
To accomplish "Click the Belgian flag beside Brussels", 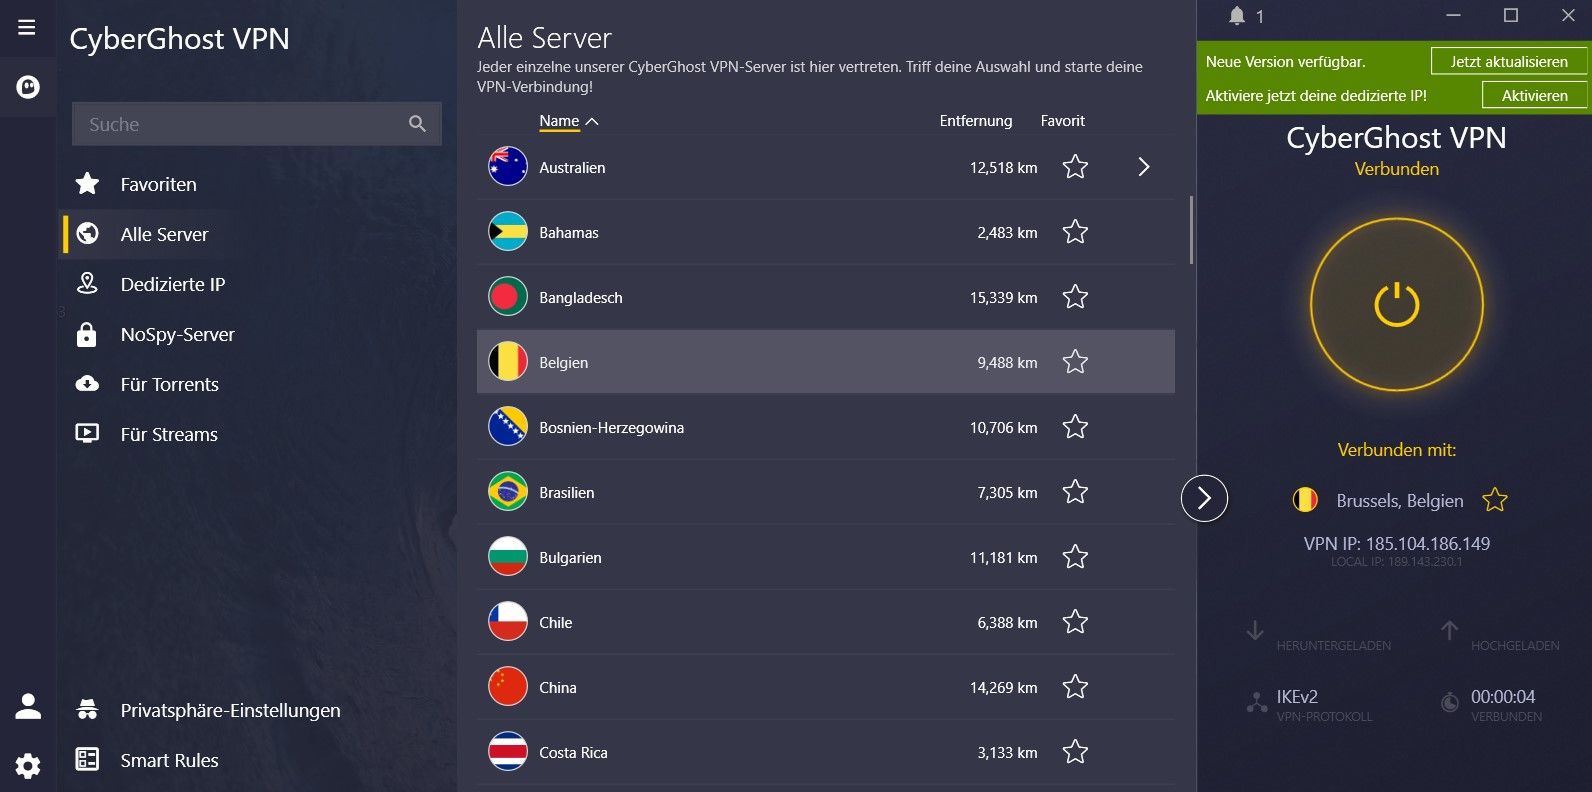I will coord(1305,500).
